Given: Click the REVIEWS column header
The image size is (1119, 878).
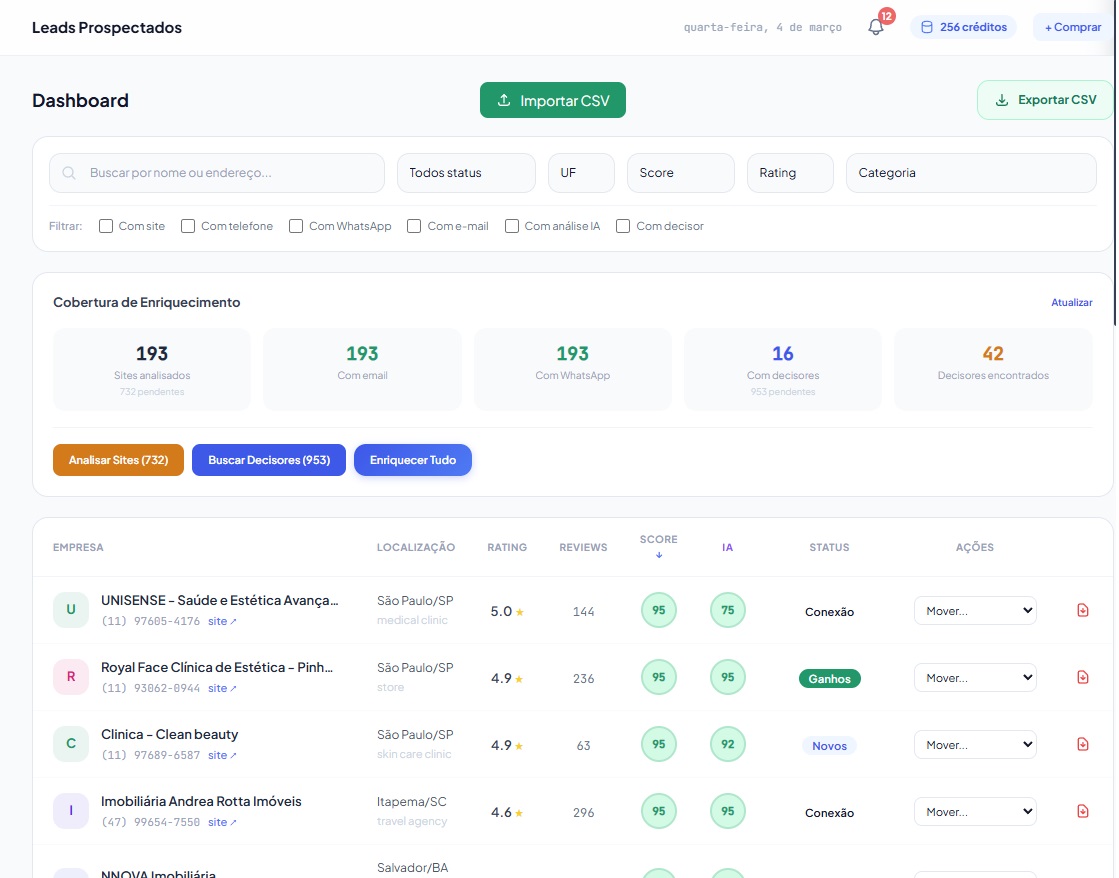Looking at the screenshot, I should (x=583, y=547).
